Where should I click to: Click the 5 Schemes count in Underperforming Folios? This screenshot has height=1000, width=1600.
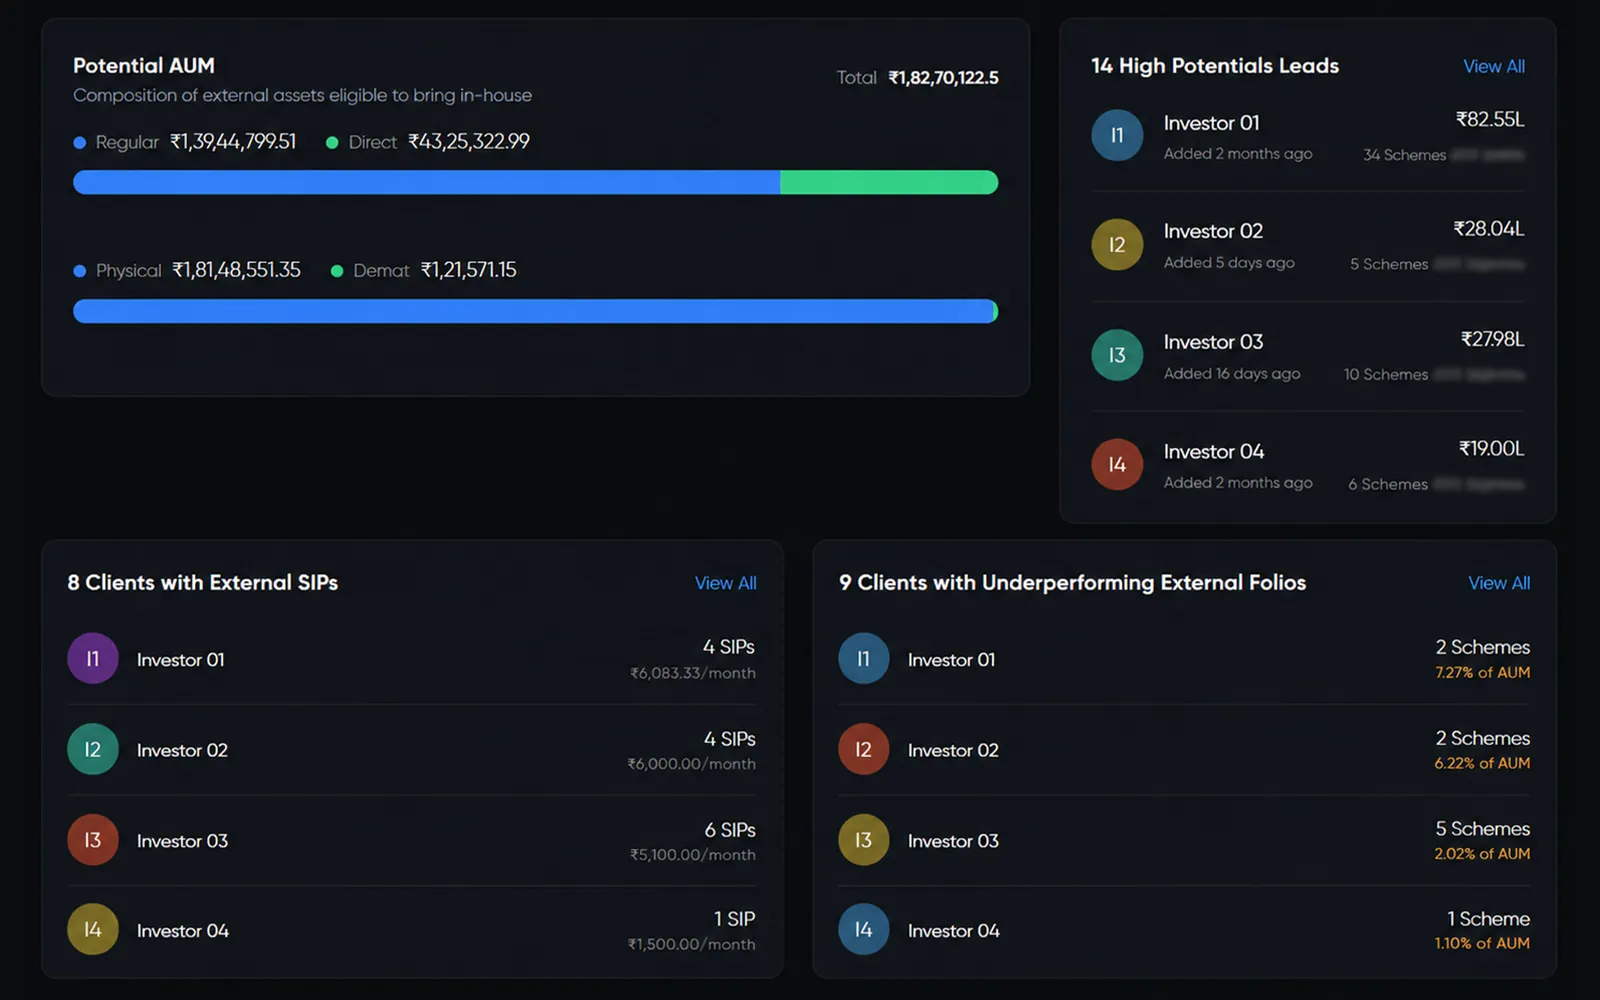click(1483, 829)
